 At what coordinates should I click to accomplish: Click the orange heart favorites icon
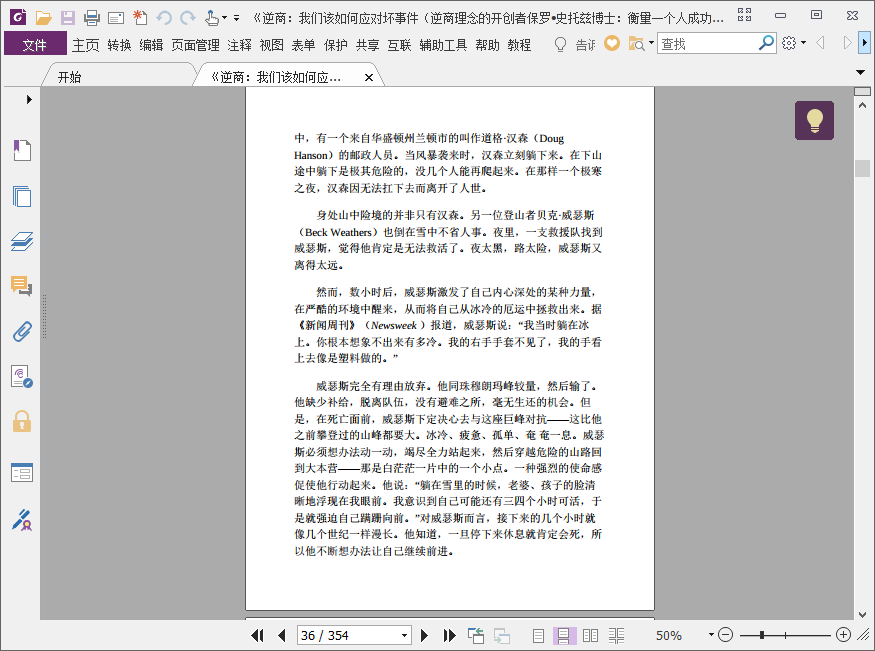click(x=612, y=43)
